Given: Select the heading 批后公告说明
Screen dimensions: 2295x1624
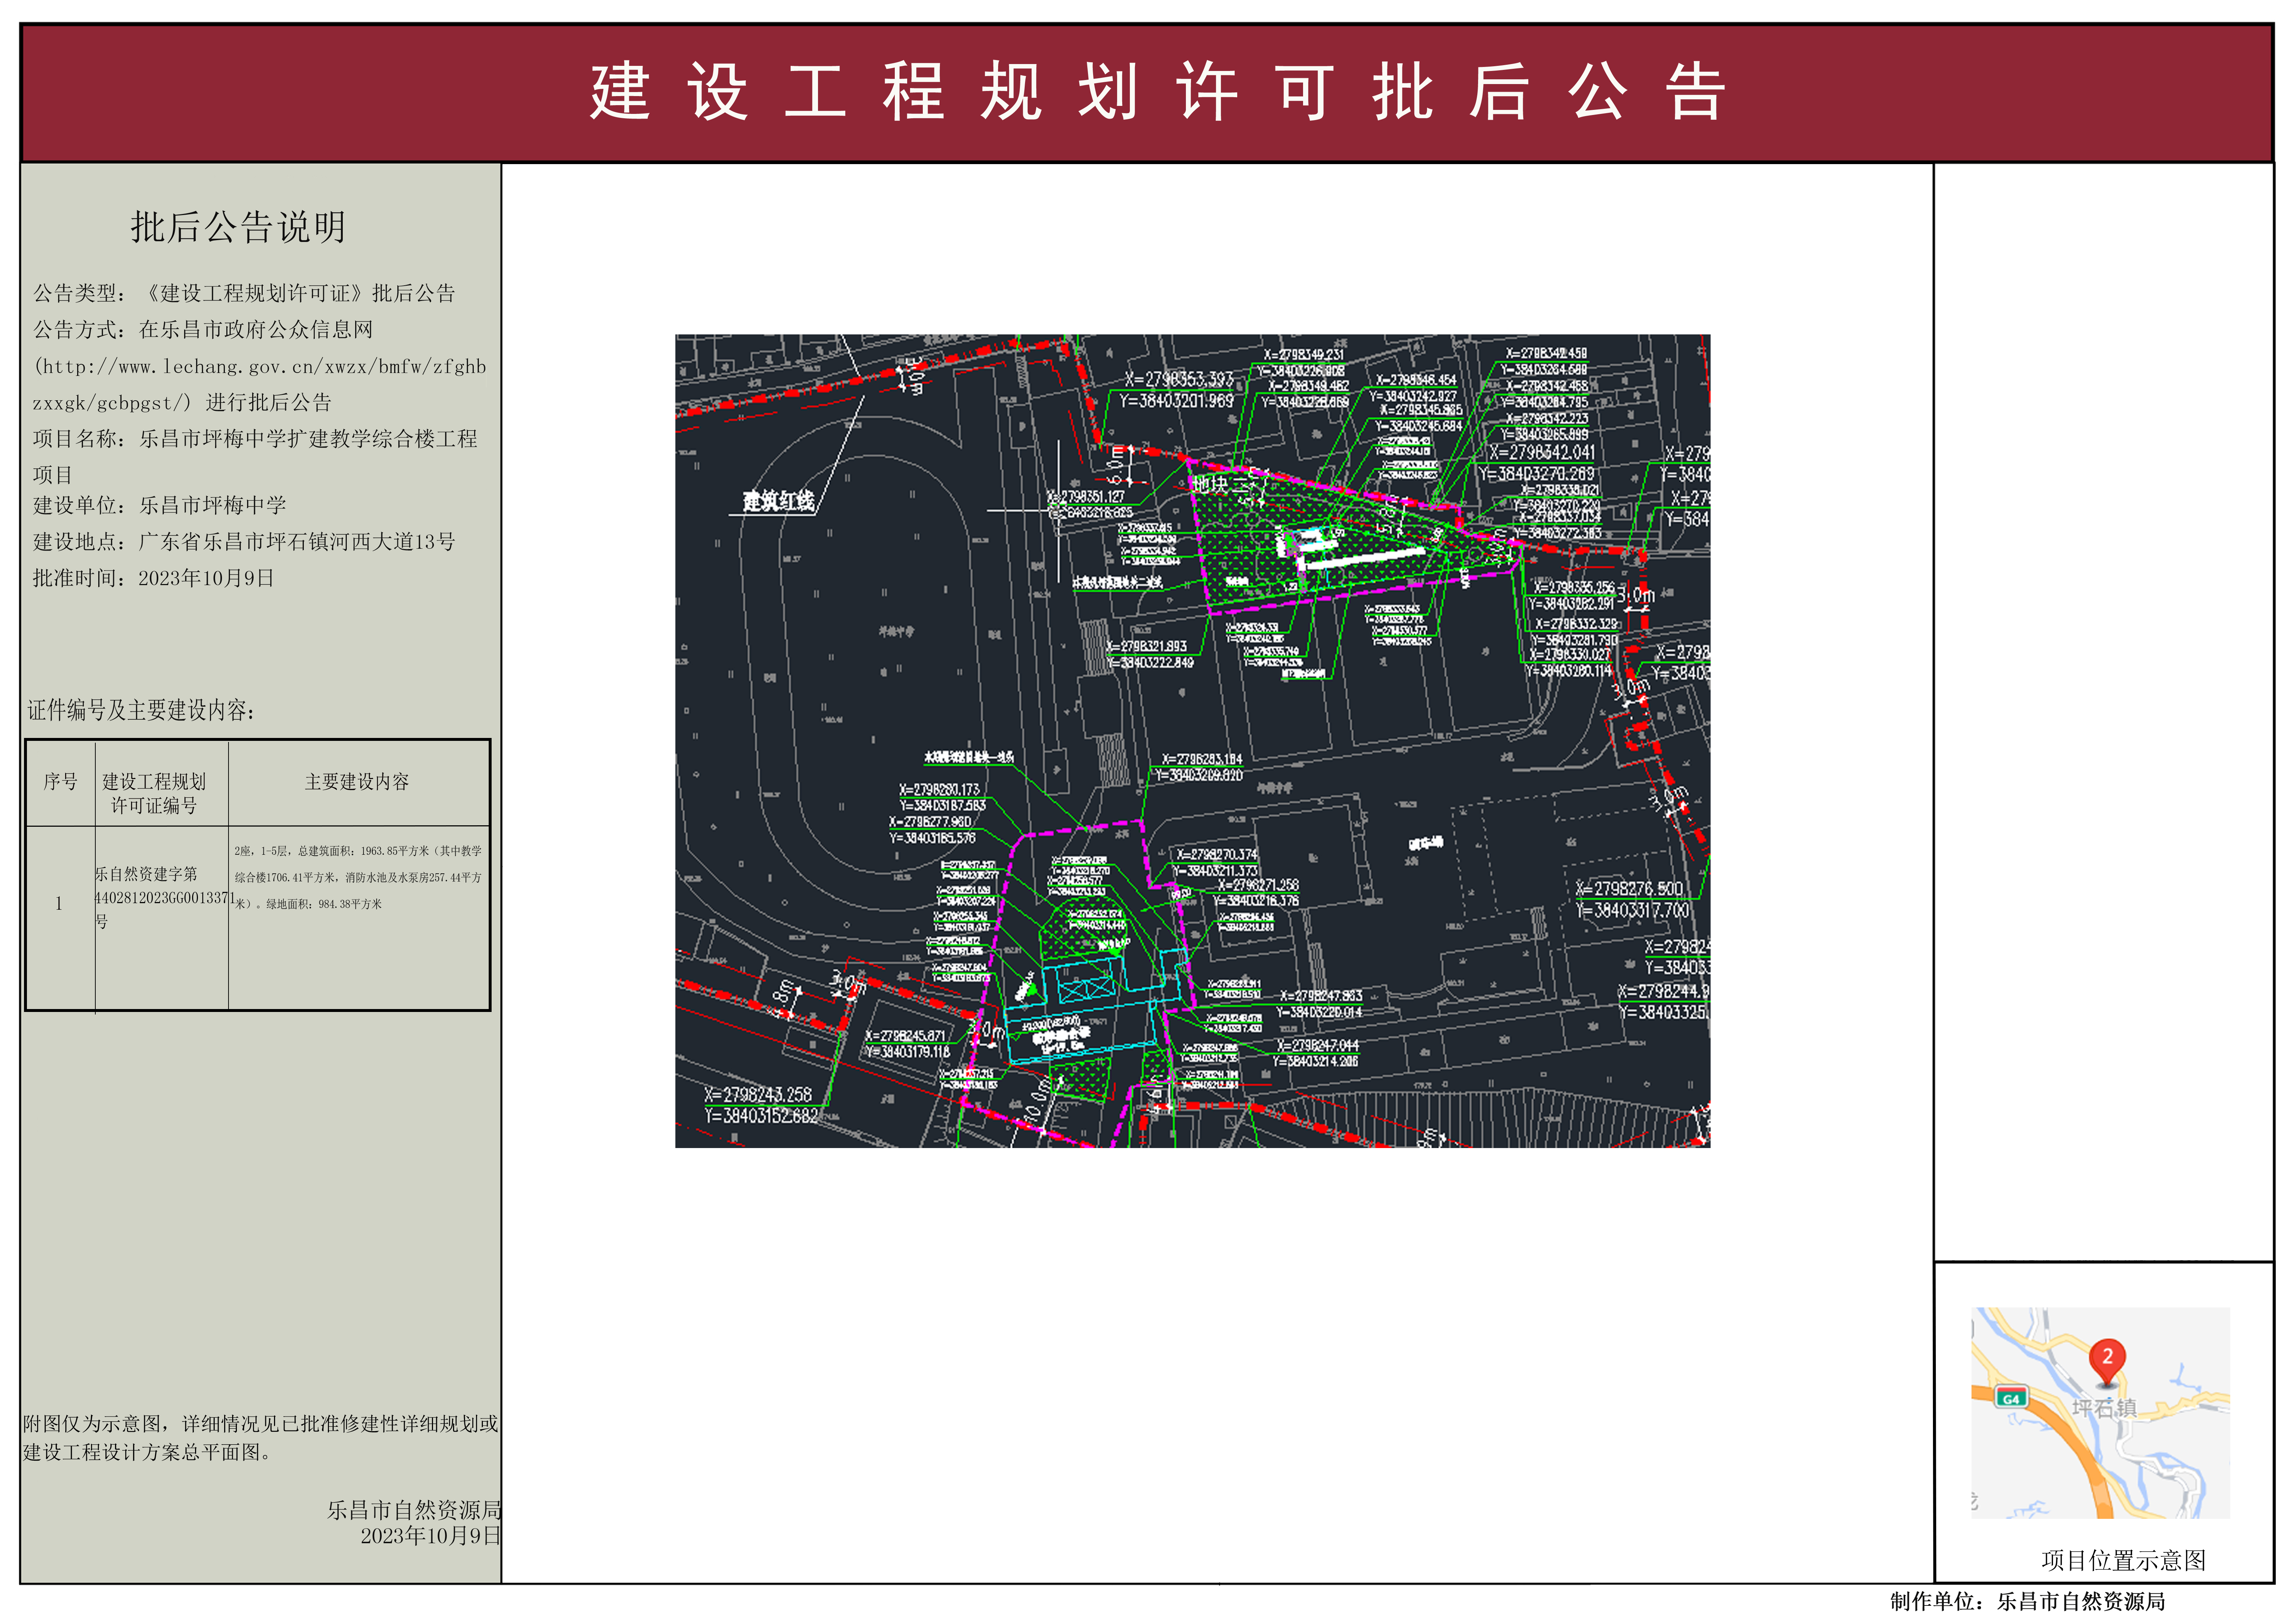Looking at the screenshot, I should (238, 227).
